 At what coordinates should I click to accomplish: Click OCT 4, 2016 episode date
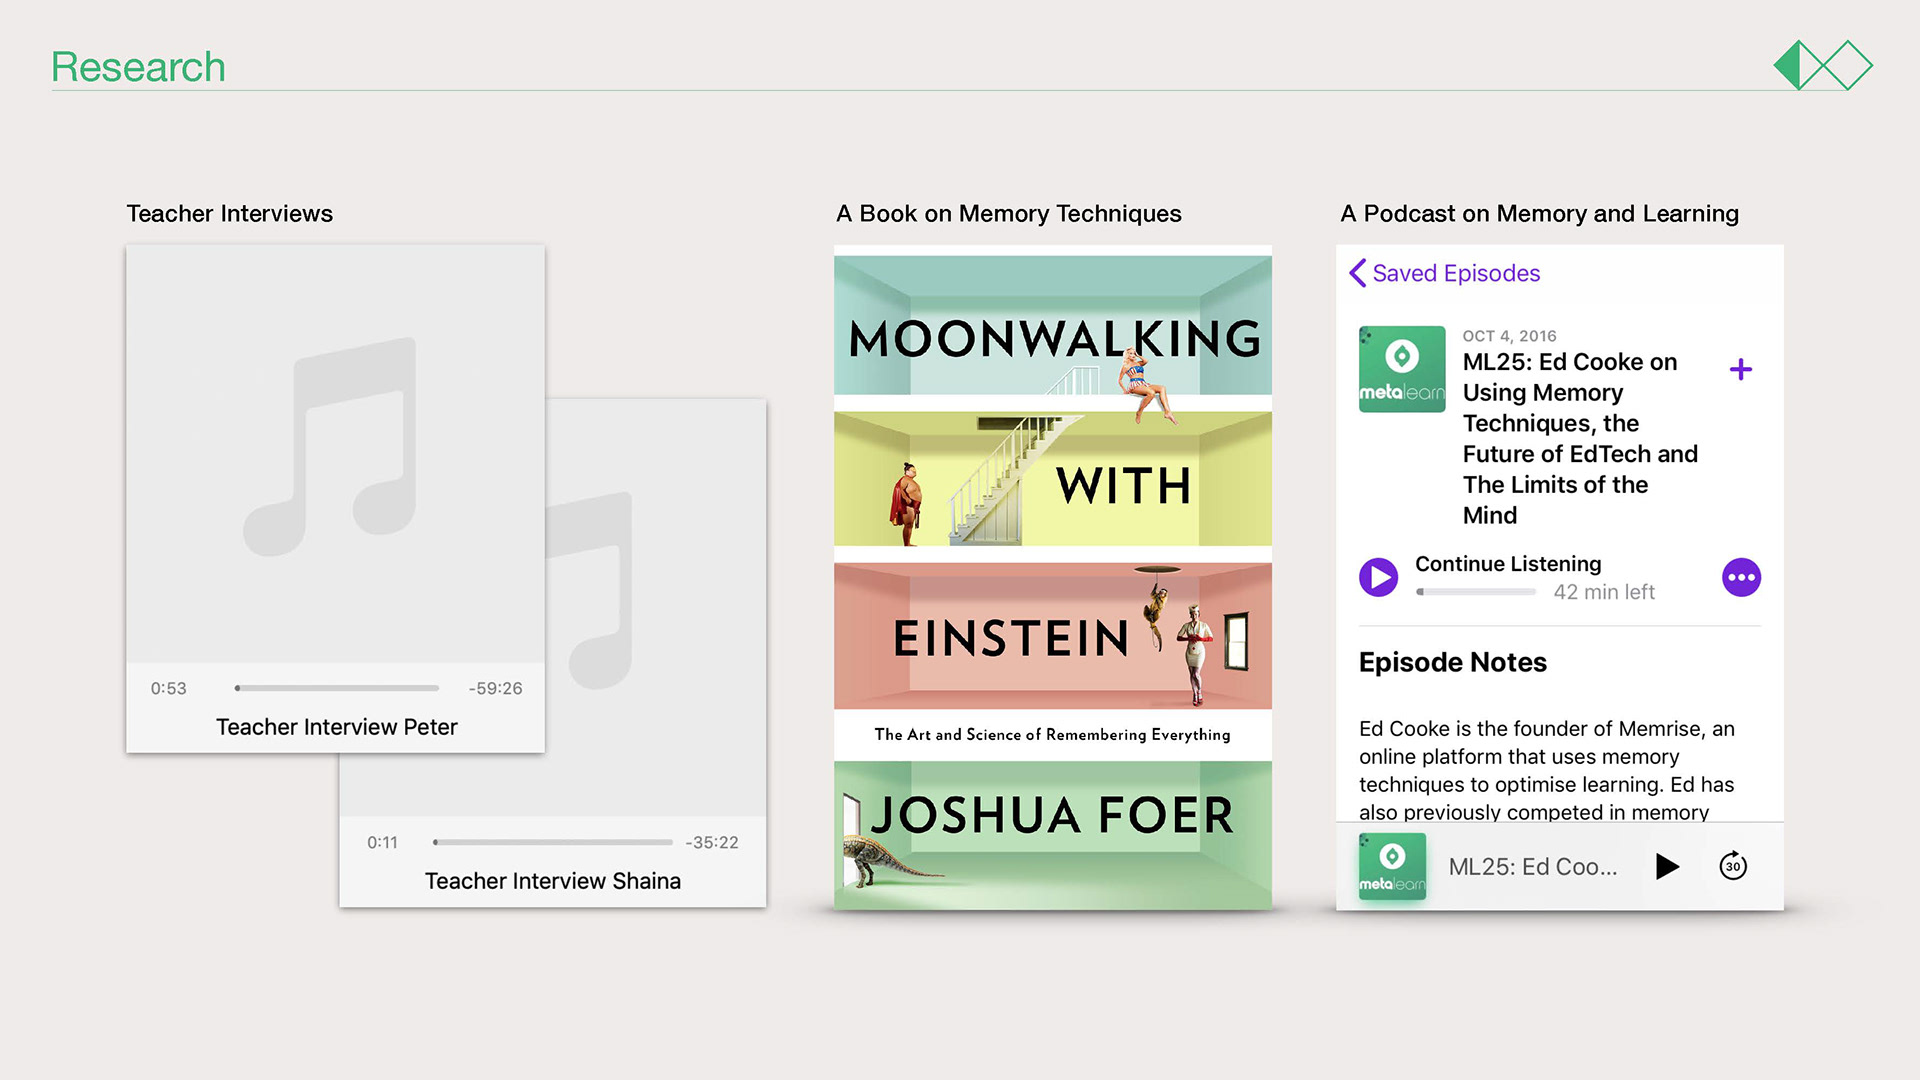click(x=1509, y=336)
